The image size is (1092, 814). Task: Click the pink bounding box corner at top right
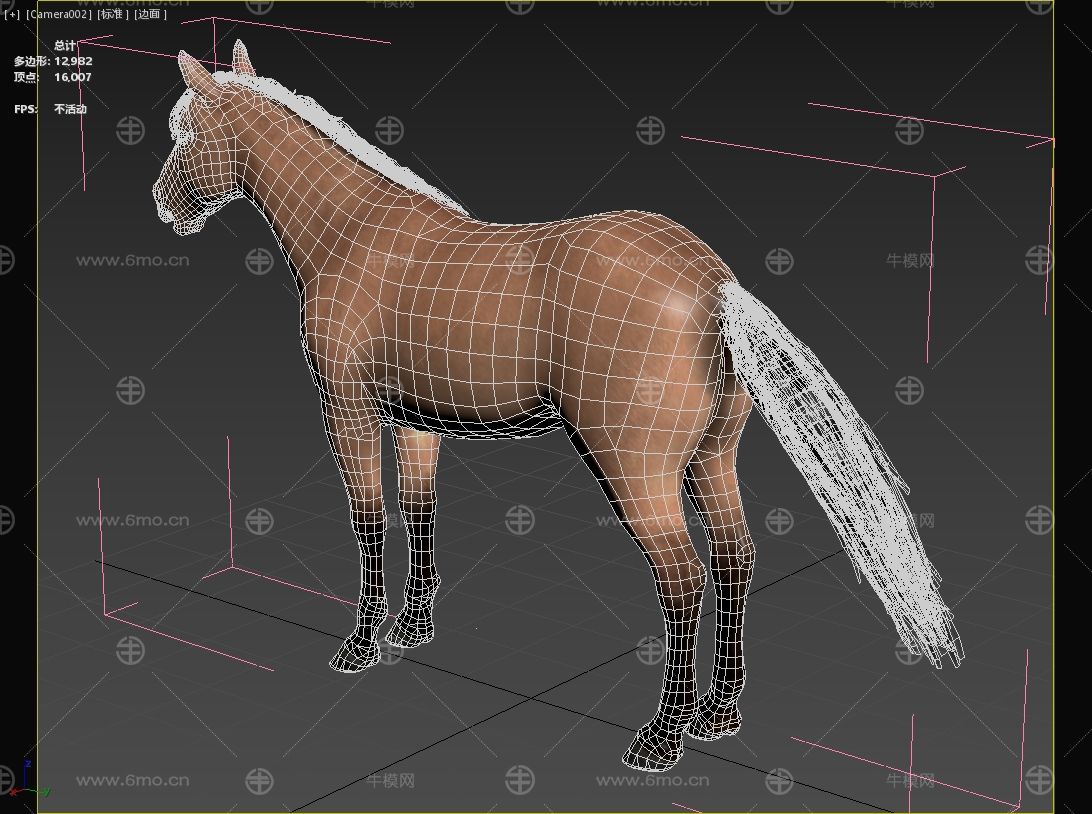tap(1050, 142)
